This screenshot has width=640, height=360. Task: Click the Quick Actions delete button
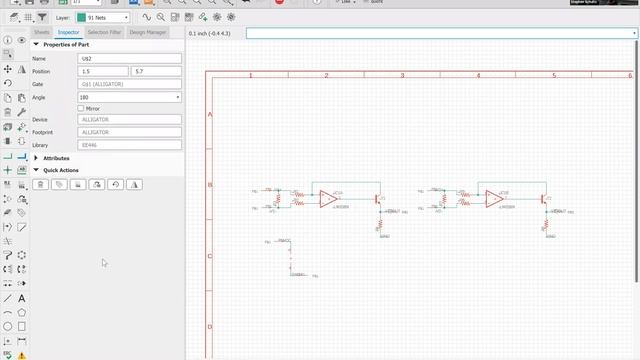40,184
